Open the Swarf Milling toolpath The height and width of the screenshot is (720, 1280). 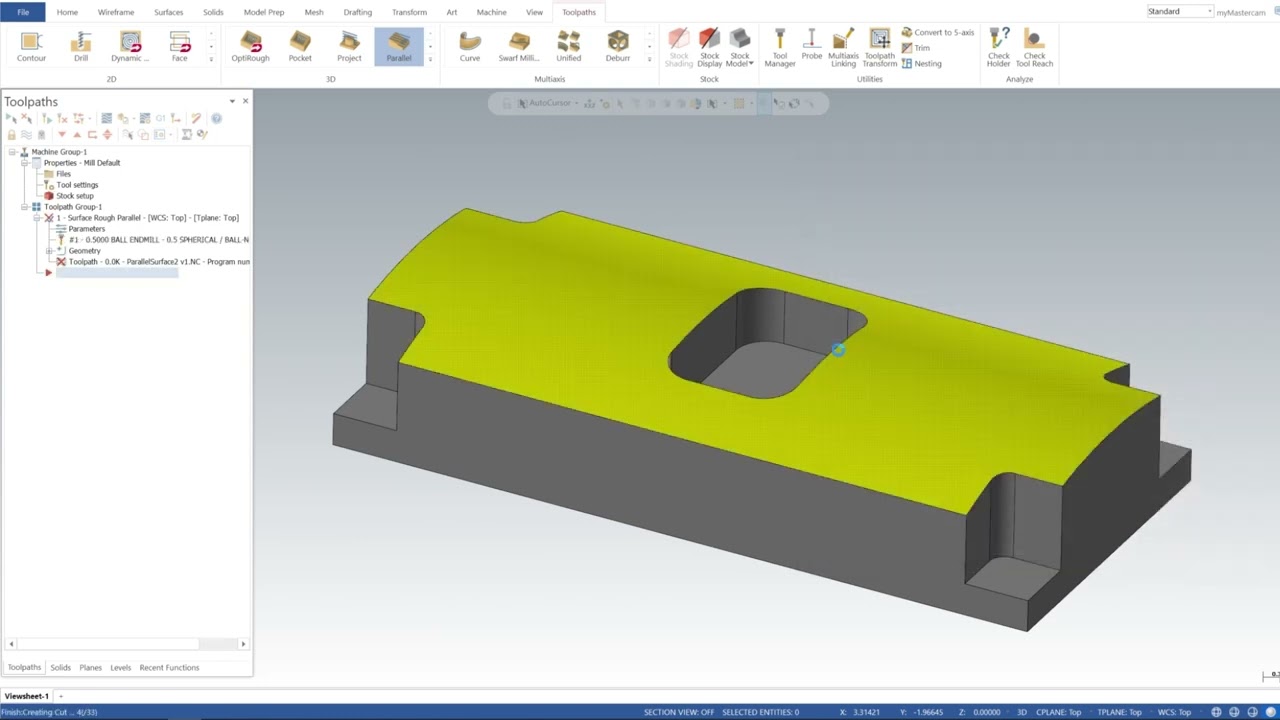tap(519, 47)
